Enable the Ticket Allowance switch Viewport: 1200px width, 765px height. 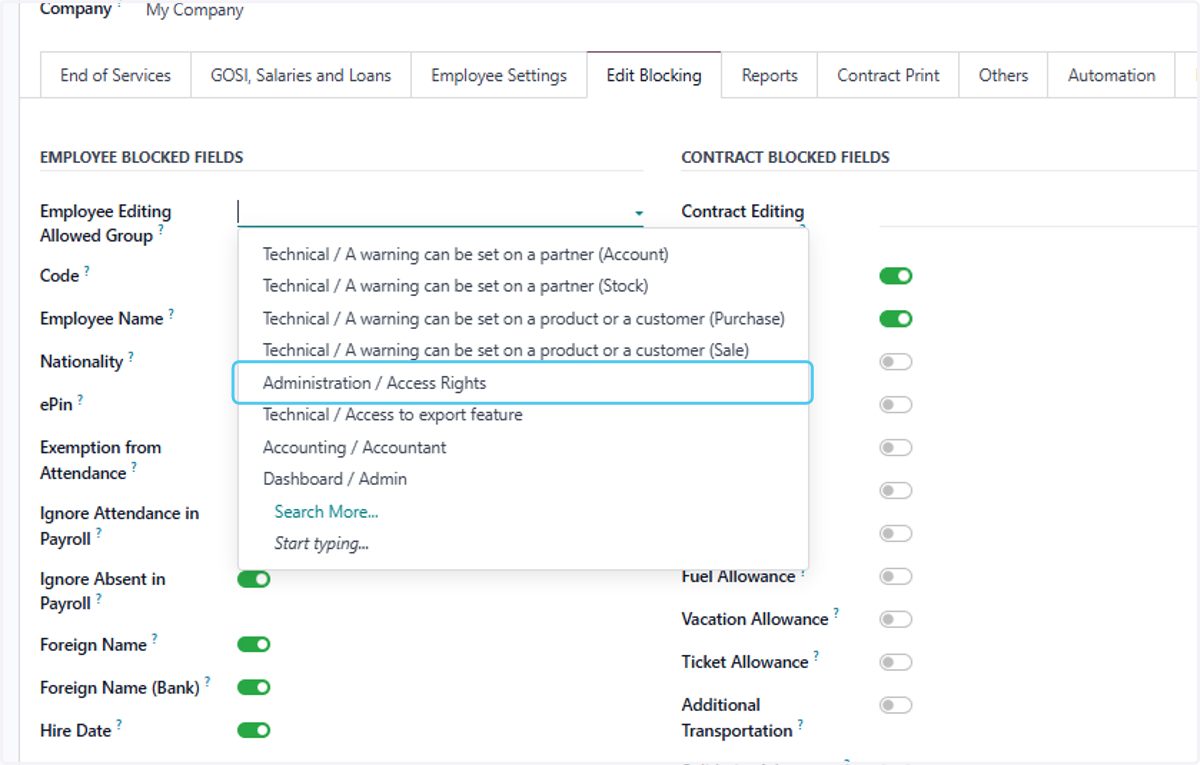point(896,662)
